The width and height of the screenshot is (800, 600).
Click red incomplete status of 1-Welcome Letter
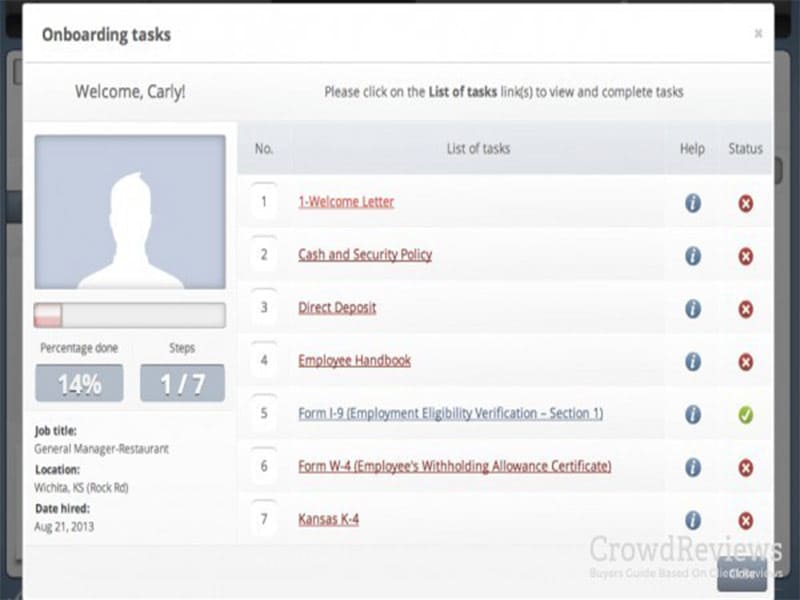tap(745, 204)
